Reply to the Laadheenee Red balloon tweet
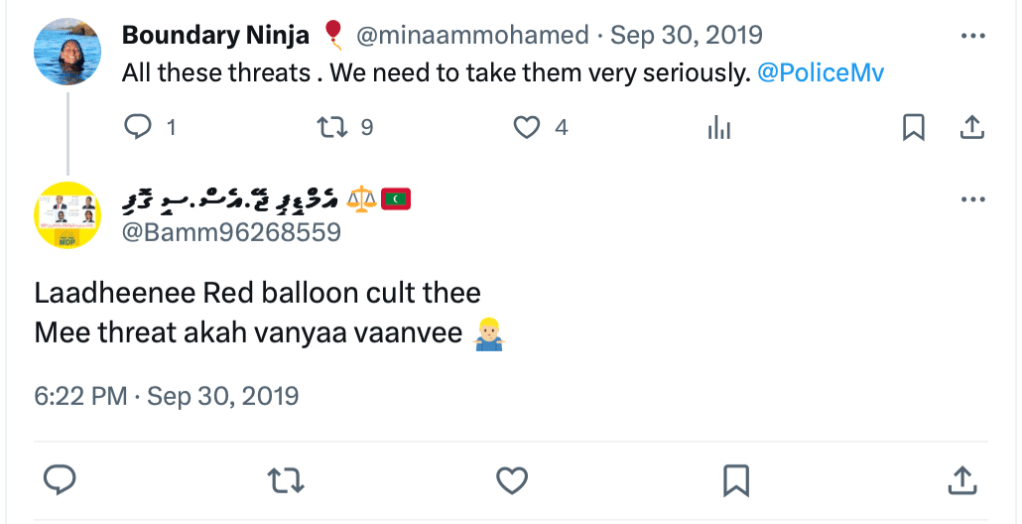 click(61, 480)
